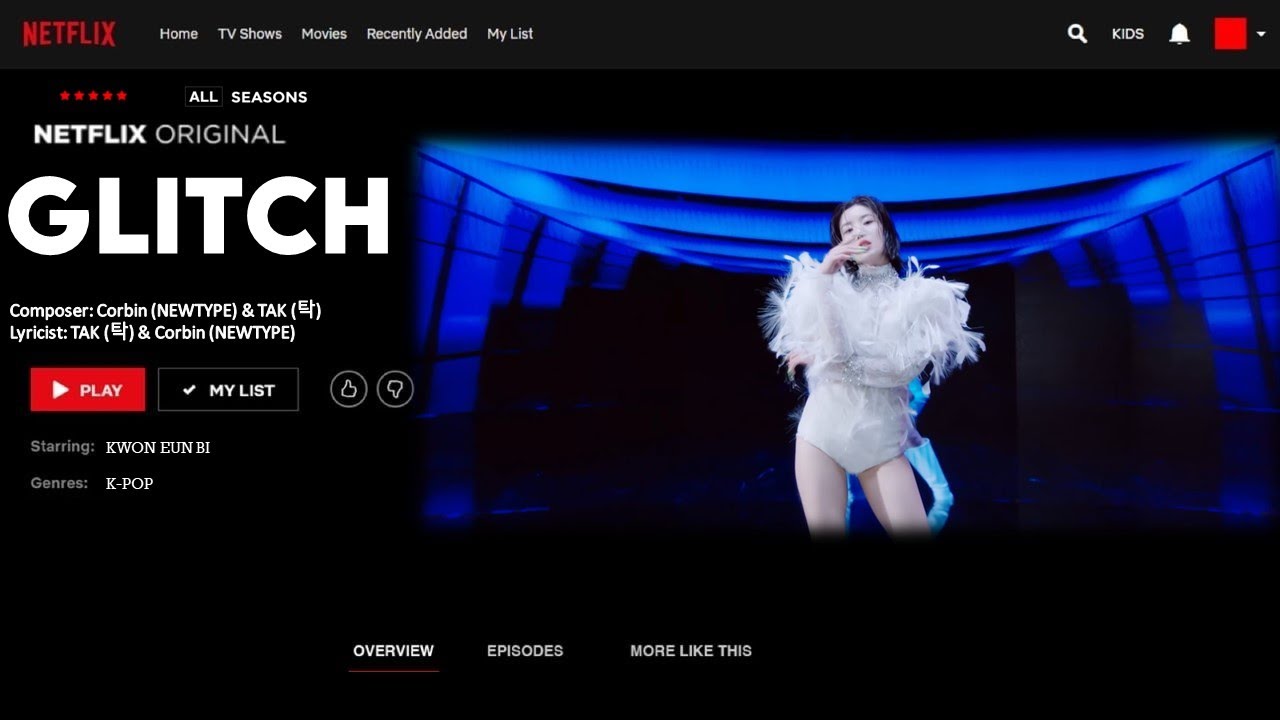Click the ALL seasons badge
This screenshot has width=1280, height=720.
203,97
